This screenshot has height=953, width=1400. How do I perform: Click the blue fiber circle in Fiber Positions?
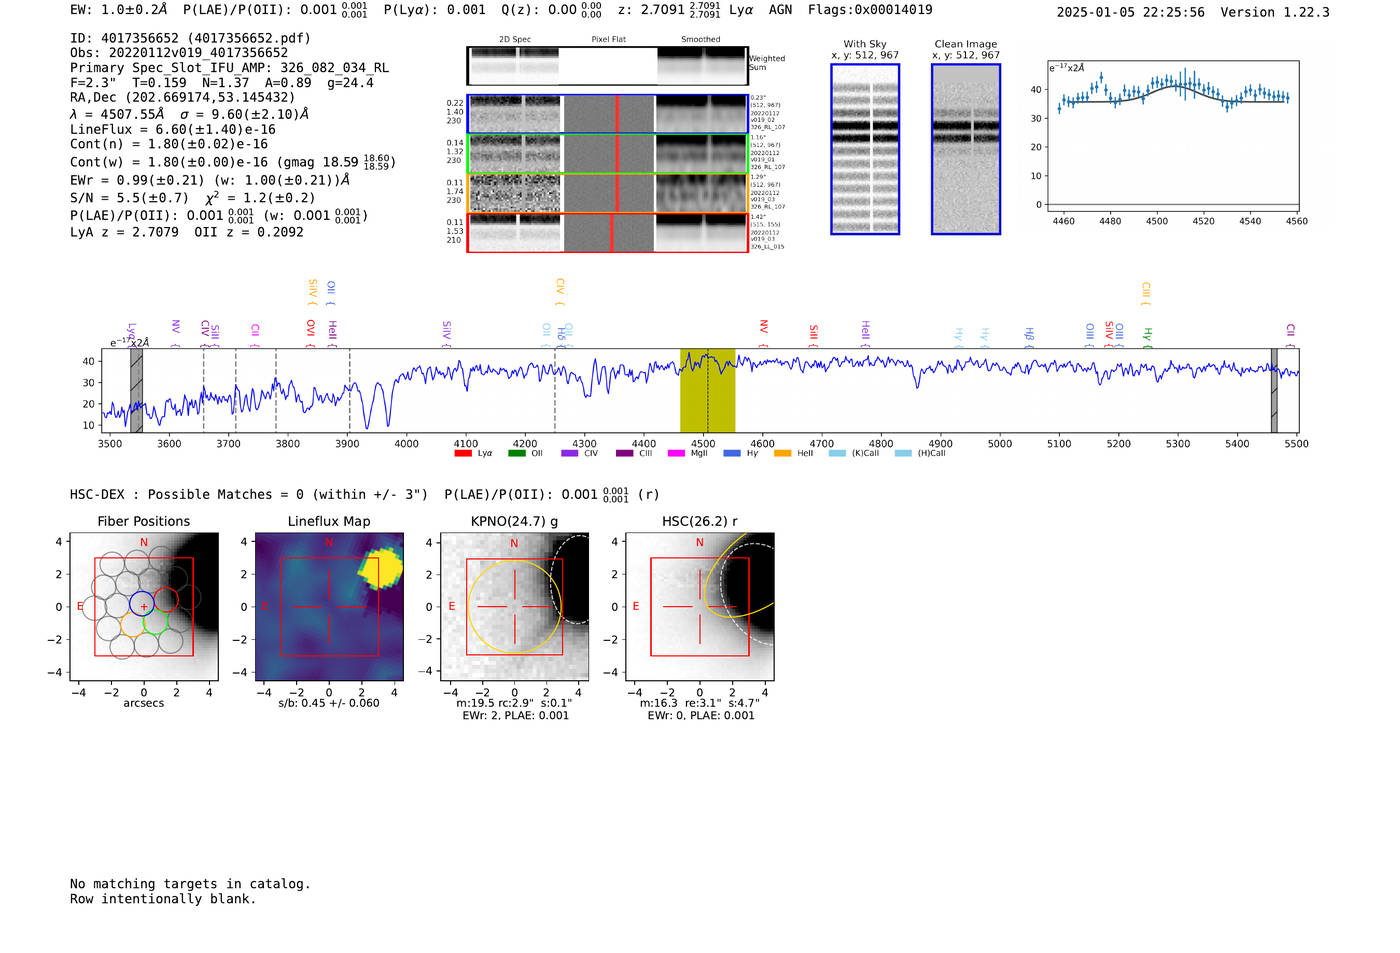tap(142, 603)
